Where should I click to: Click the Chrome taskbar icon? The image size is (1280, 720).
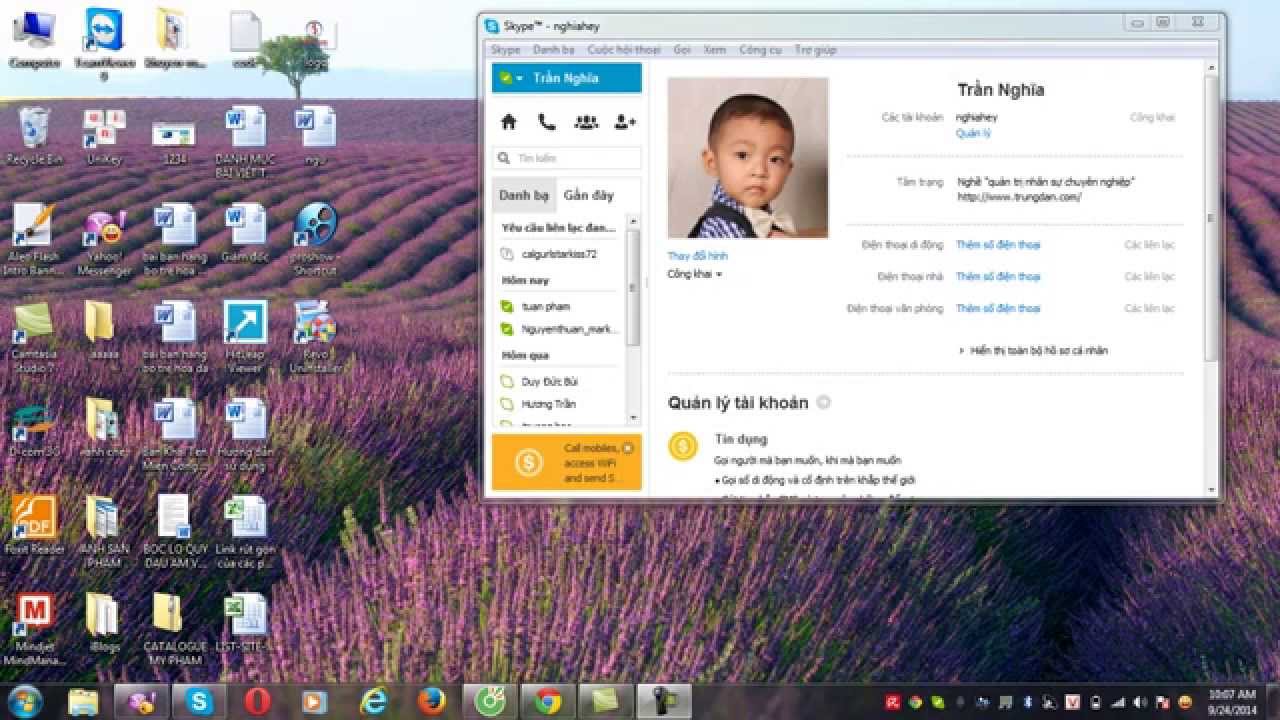pos(547,701)
